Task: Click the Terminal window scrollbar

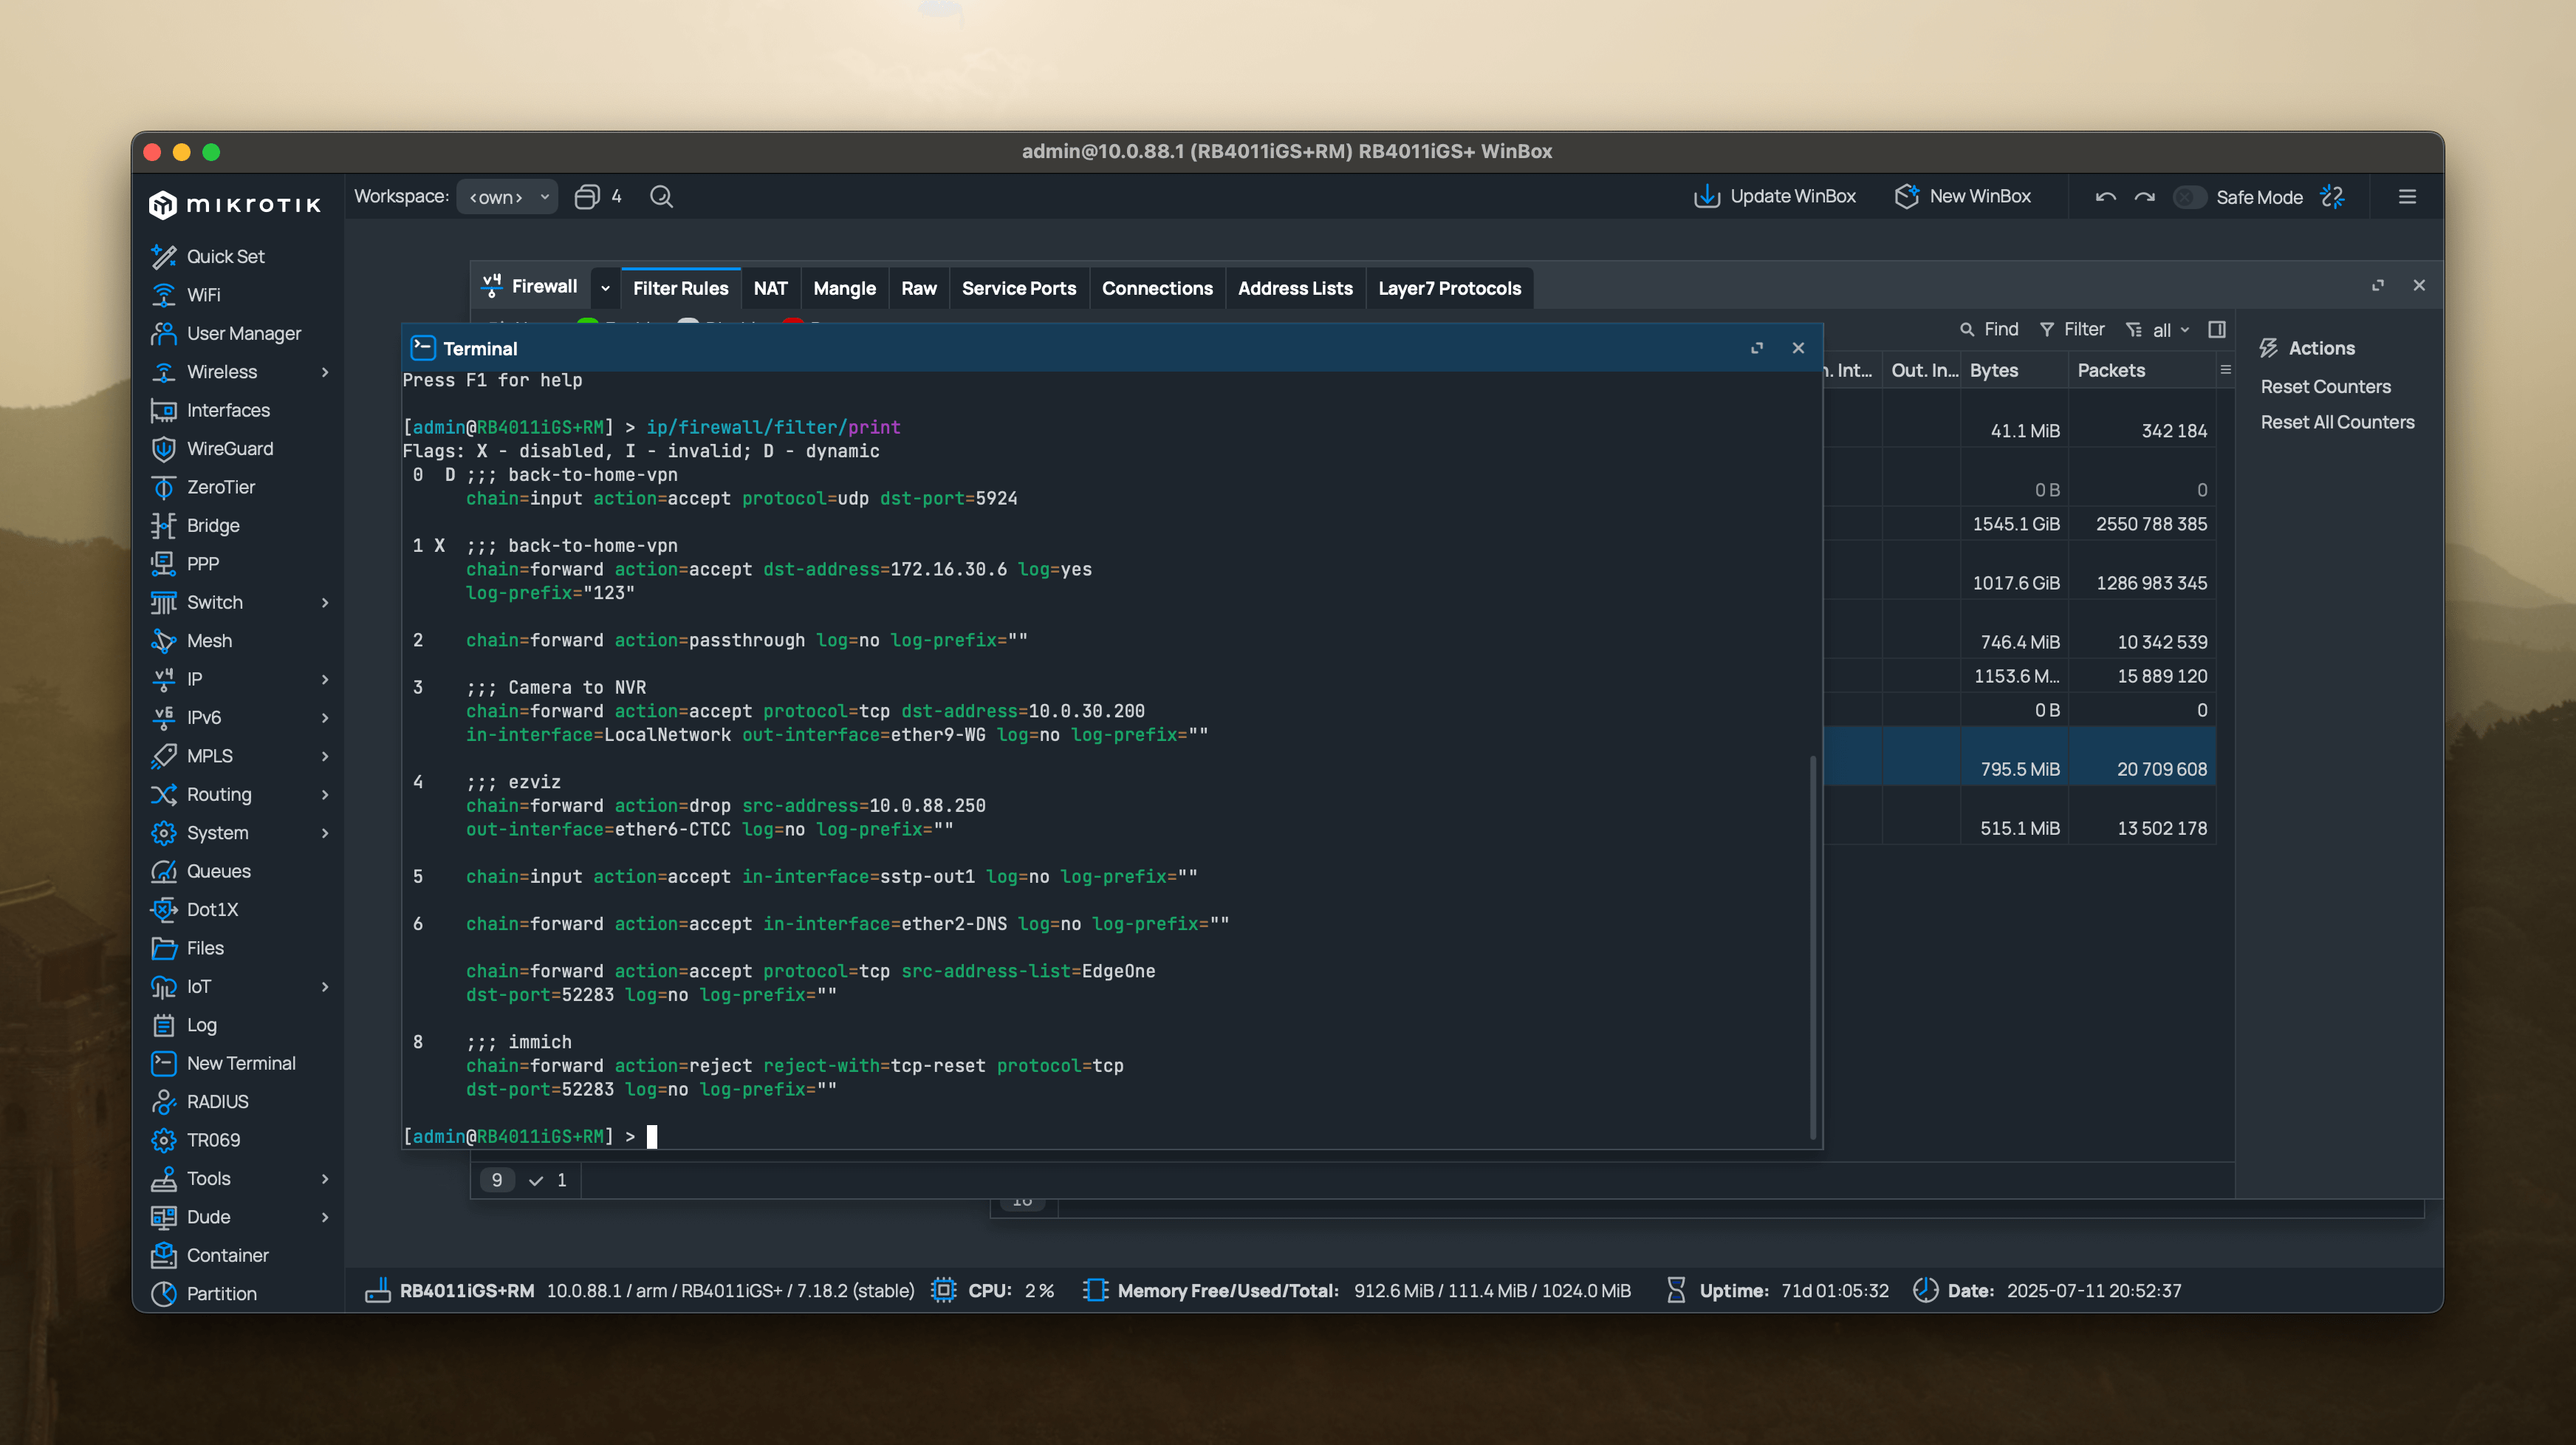Action: tap(1812, 947)
